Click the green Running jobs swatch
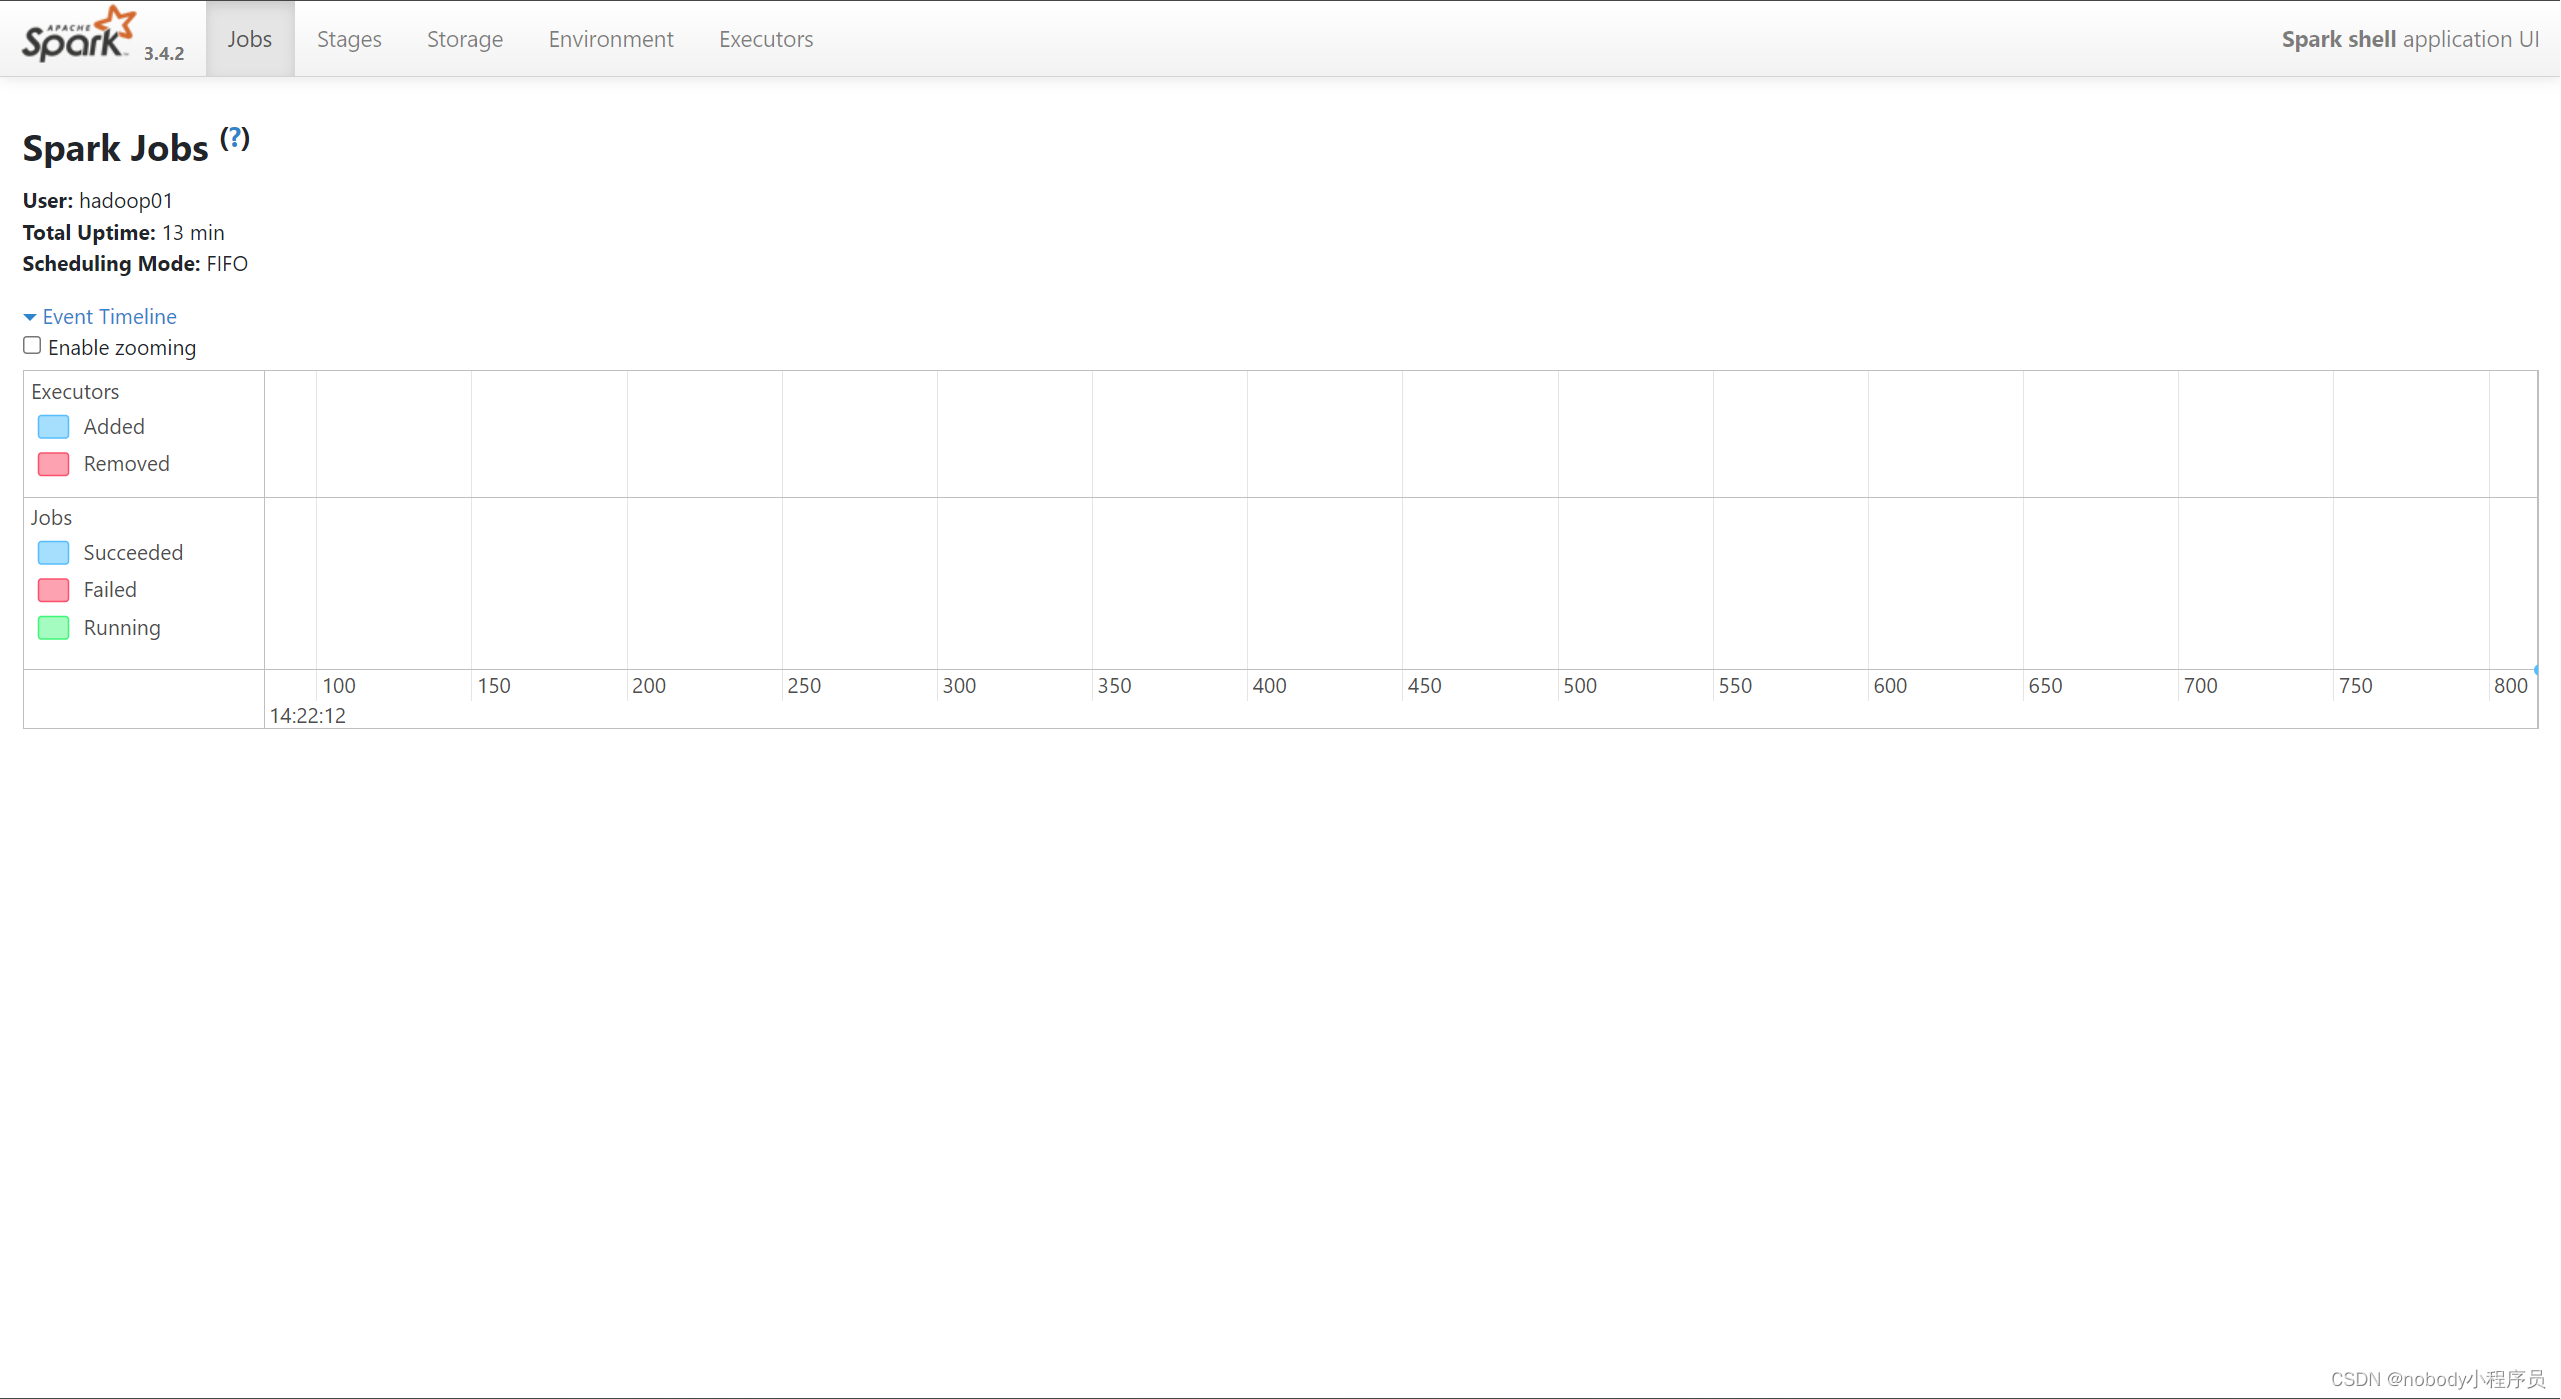Image resolution: width=2561 pixels, height=1399 pixels. click(53, 628)
